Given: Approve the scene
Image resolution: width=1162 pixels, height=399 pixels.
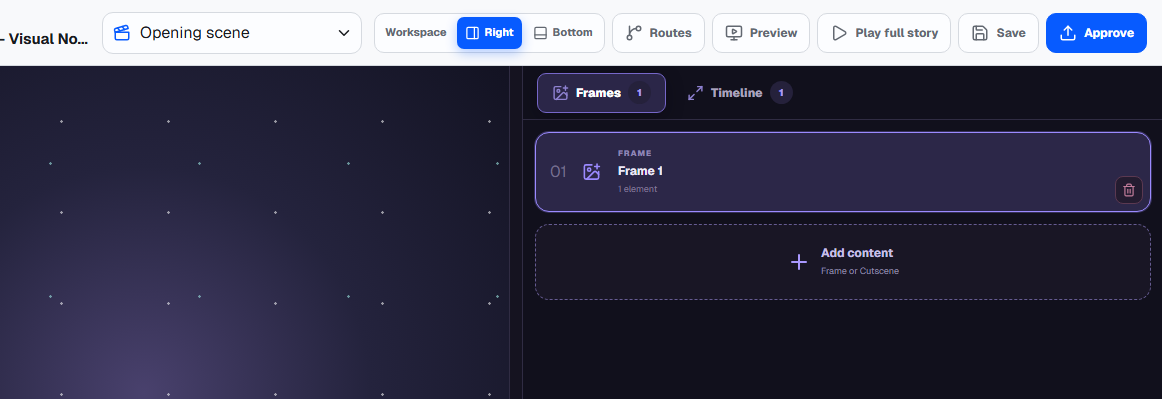Looking at the screenshot, I should [1096, 33].
